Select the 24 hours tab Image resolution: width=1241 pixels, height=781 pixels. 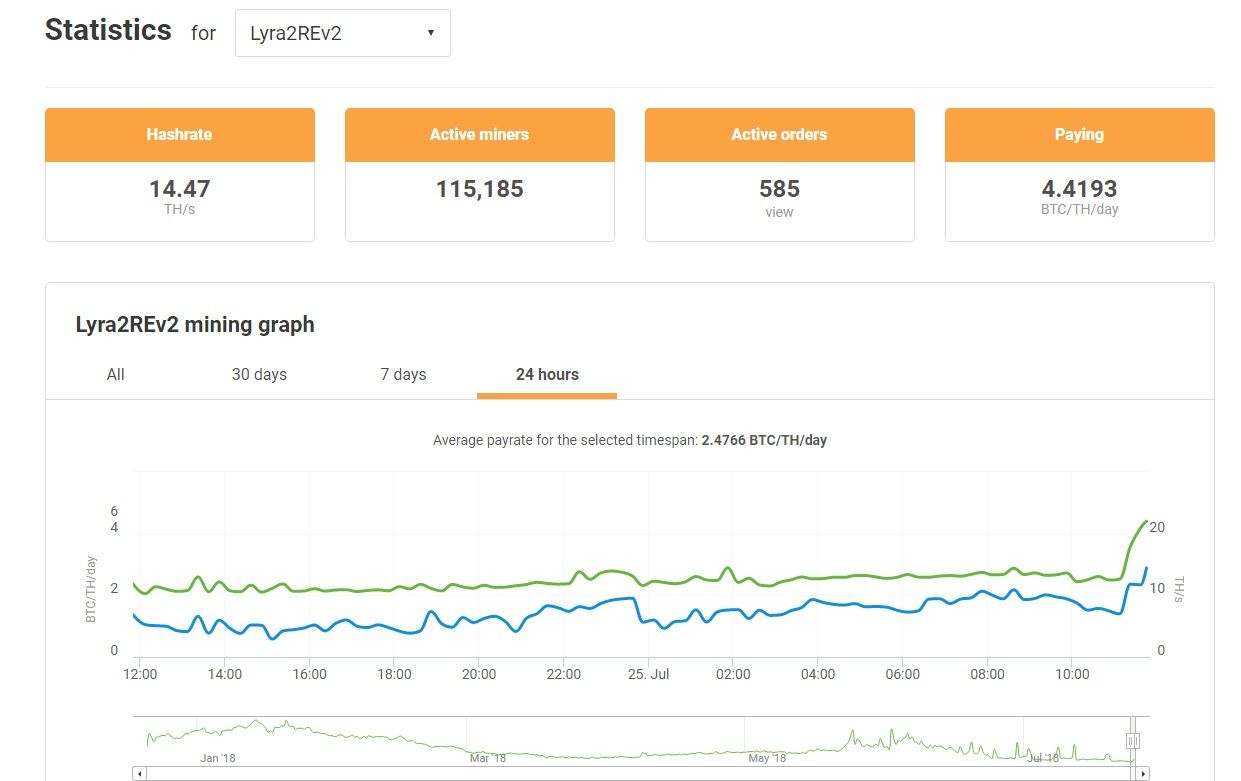[x=547, y=374]
